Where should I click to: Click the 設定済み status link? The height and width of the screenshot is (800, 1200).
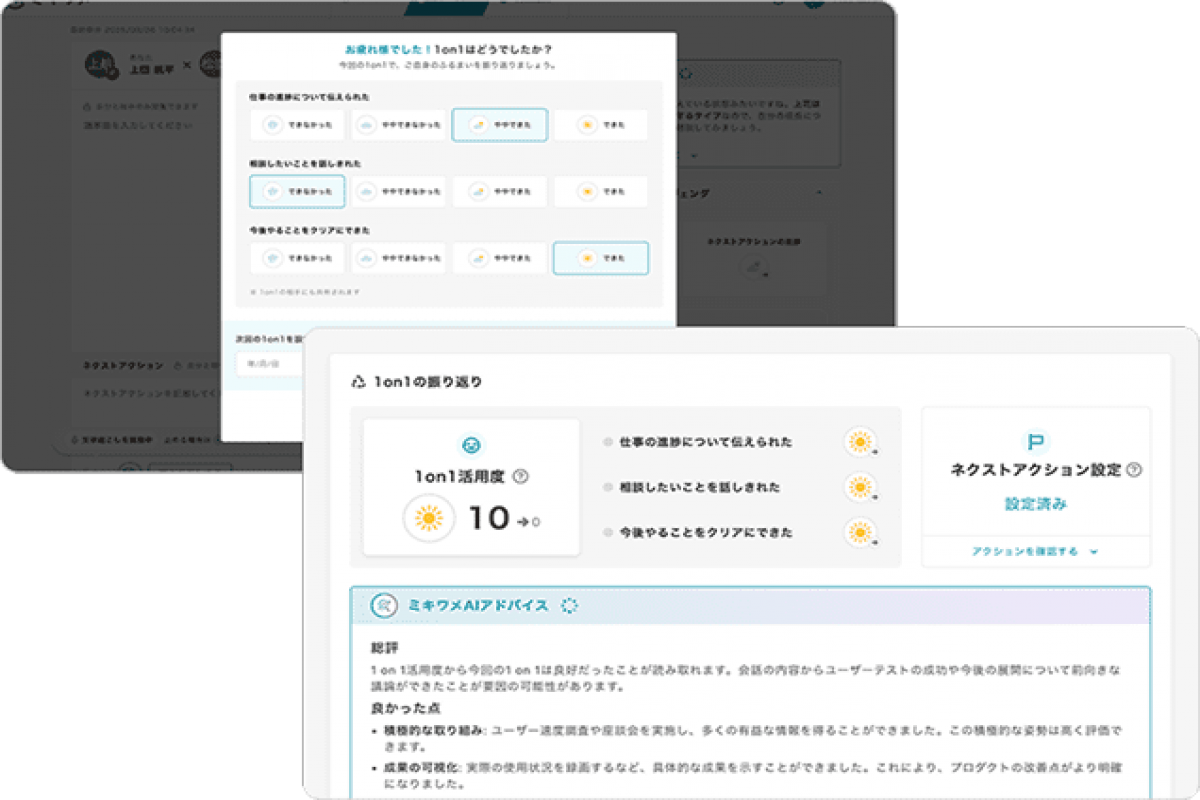point(1035,504)
